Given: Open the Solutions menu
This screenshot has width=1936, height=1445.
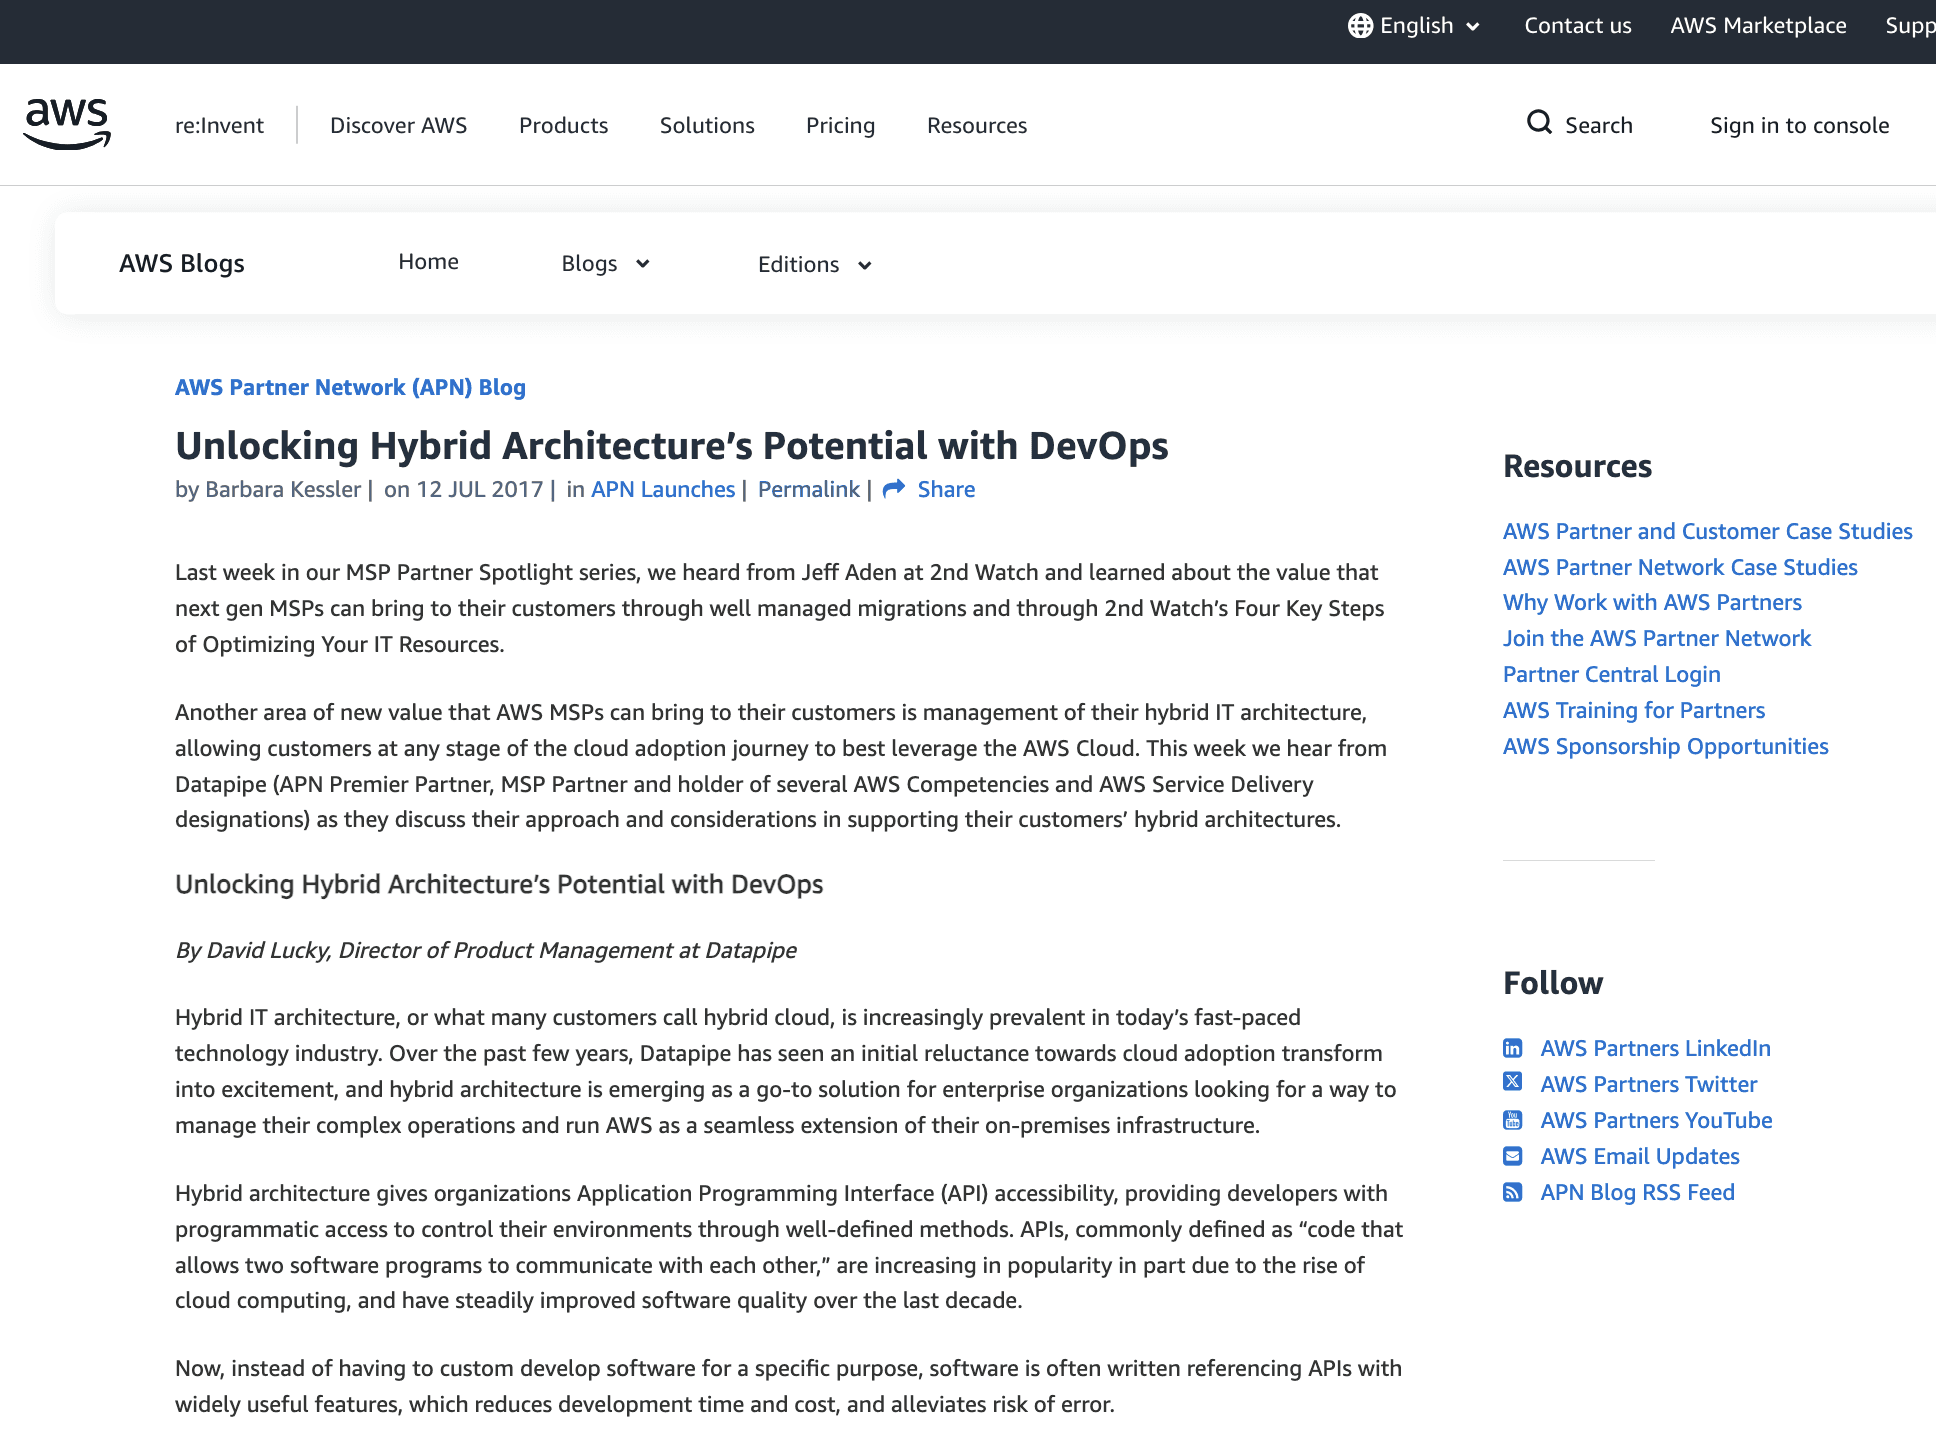Looking at the screenshot, I should point(707,125).
